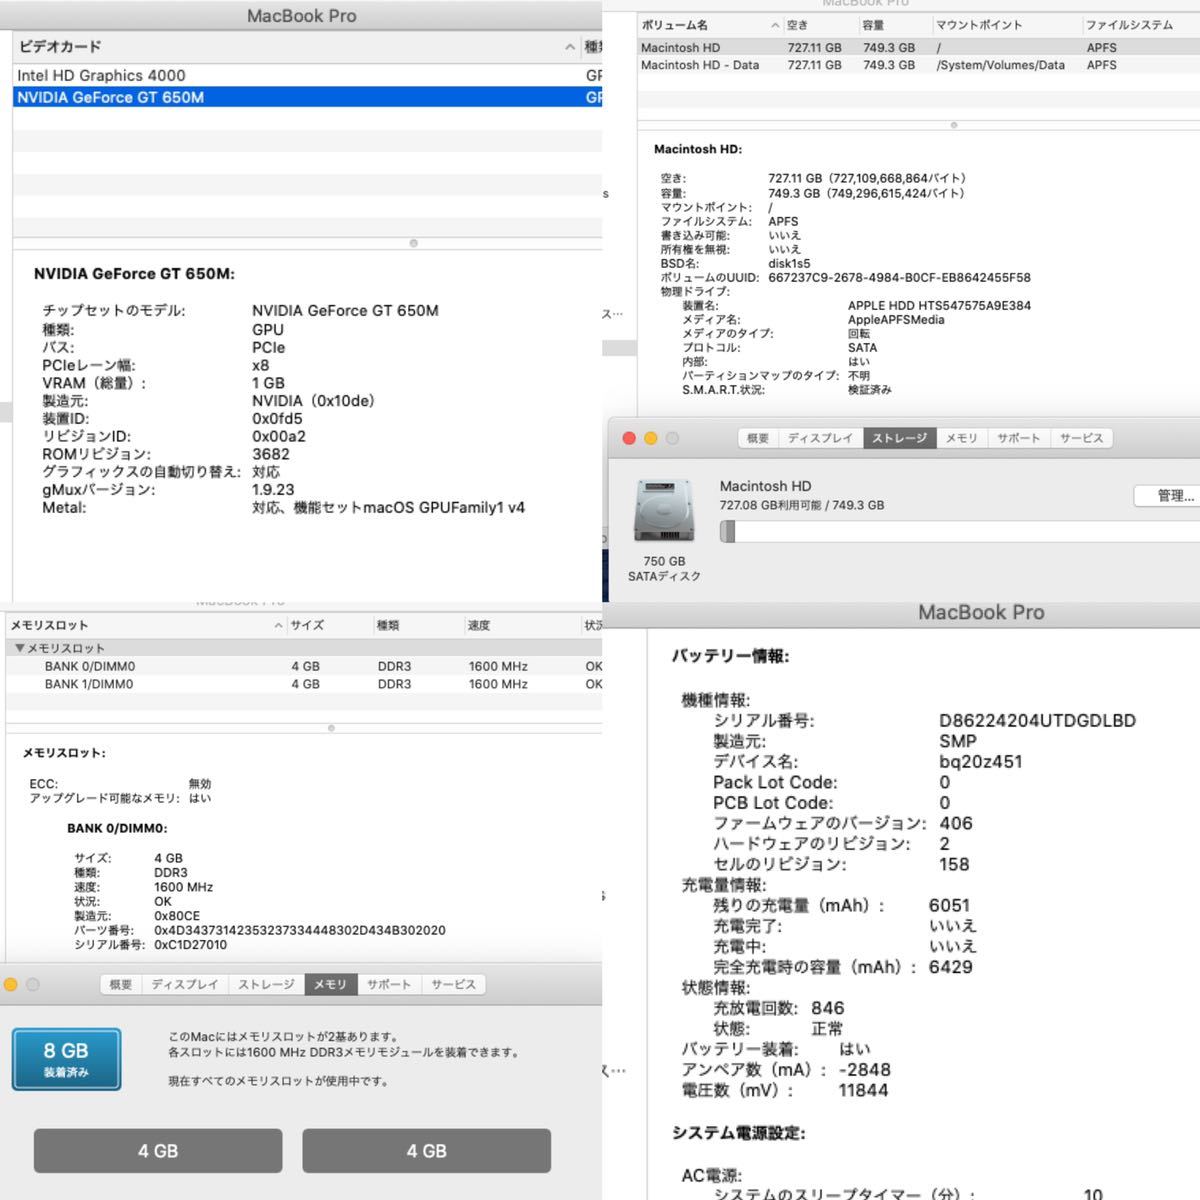Open ディスプレイ tab in the storage window

pyautogui.click(x=821, y=438)
